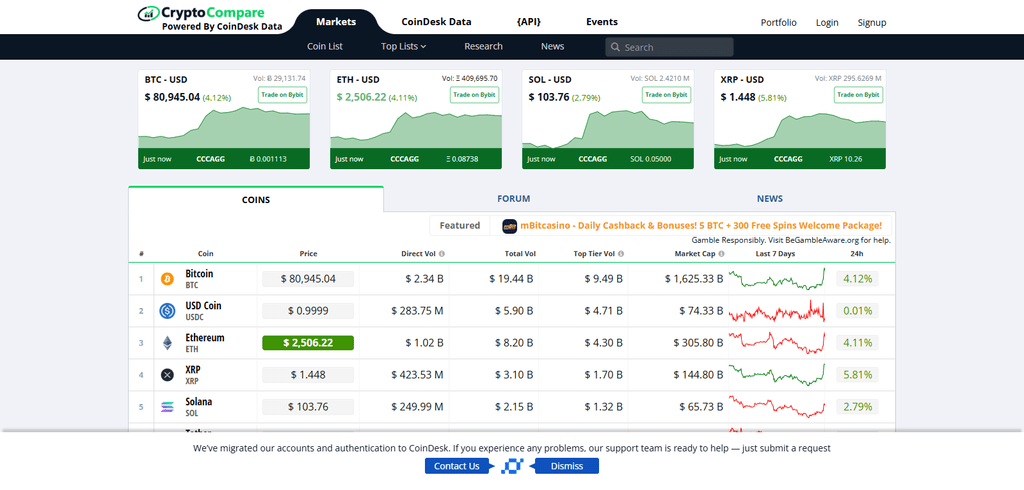
Task: Open the CoinDesk Data tab
Action: (x=436, y=22)
